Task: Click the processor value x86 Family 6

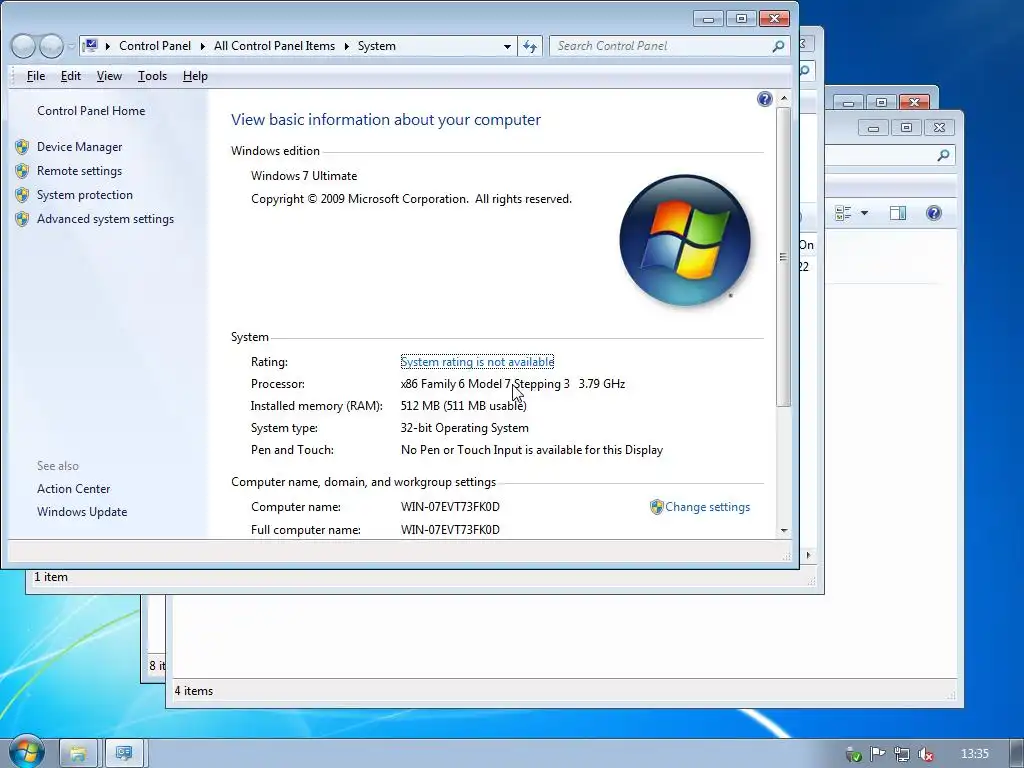Action: coord(513,384)
